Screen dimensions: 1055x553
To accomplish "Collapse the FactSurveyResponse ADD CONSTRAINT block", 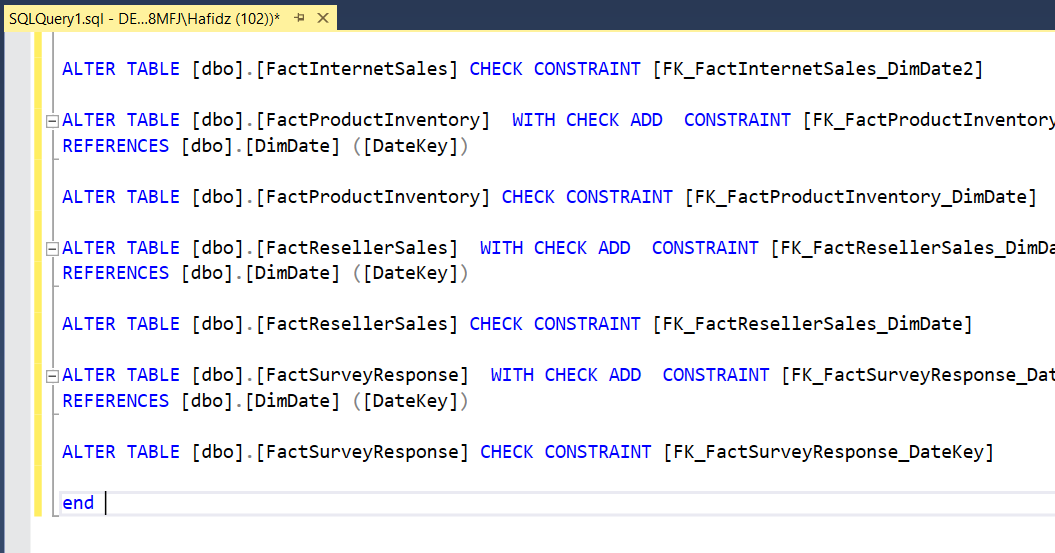I will coord(51,375).
